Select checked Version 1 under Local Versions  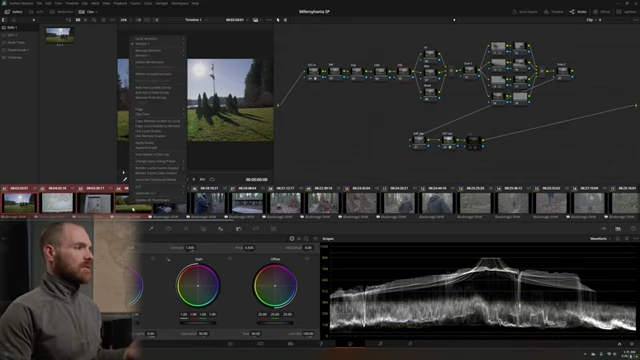(x=158, y=44)
